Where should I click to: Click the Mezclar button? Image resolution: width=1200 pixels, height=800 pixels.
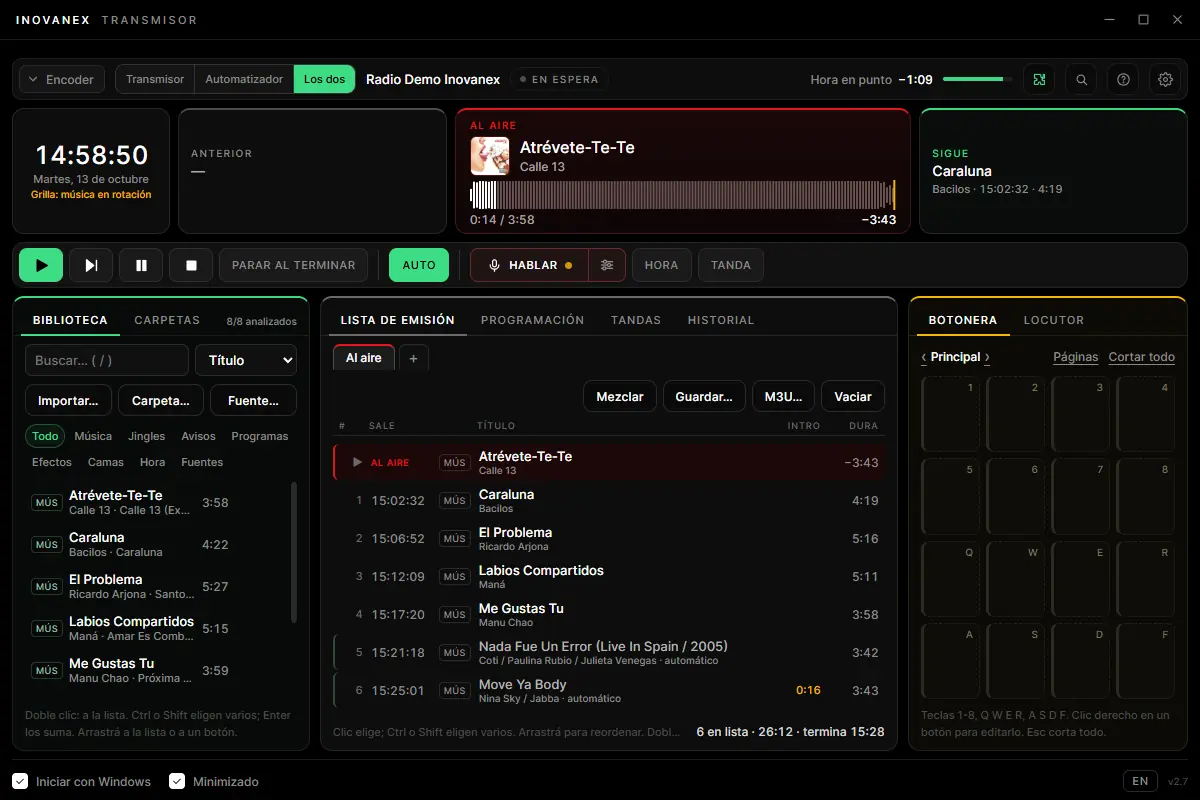620,396
